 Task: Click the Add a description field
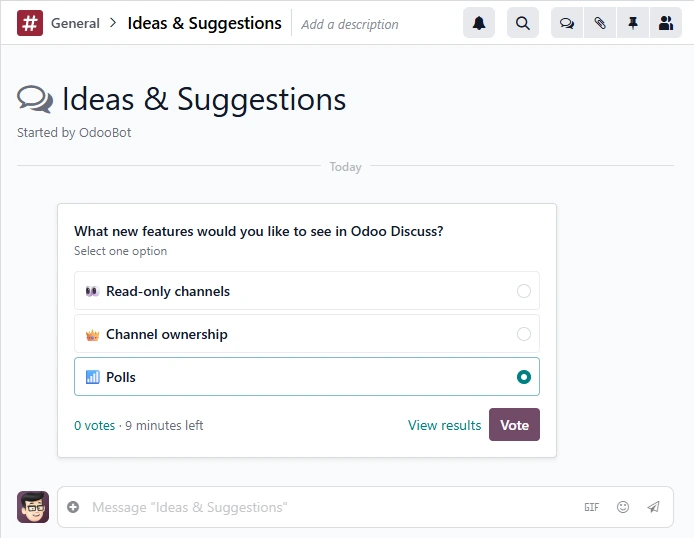coord(350,24)
